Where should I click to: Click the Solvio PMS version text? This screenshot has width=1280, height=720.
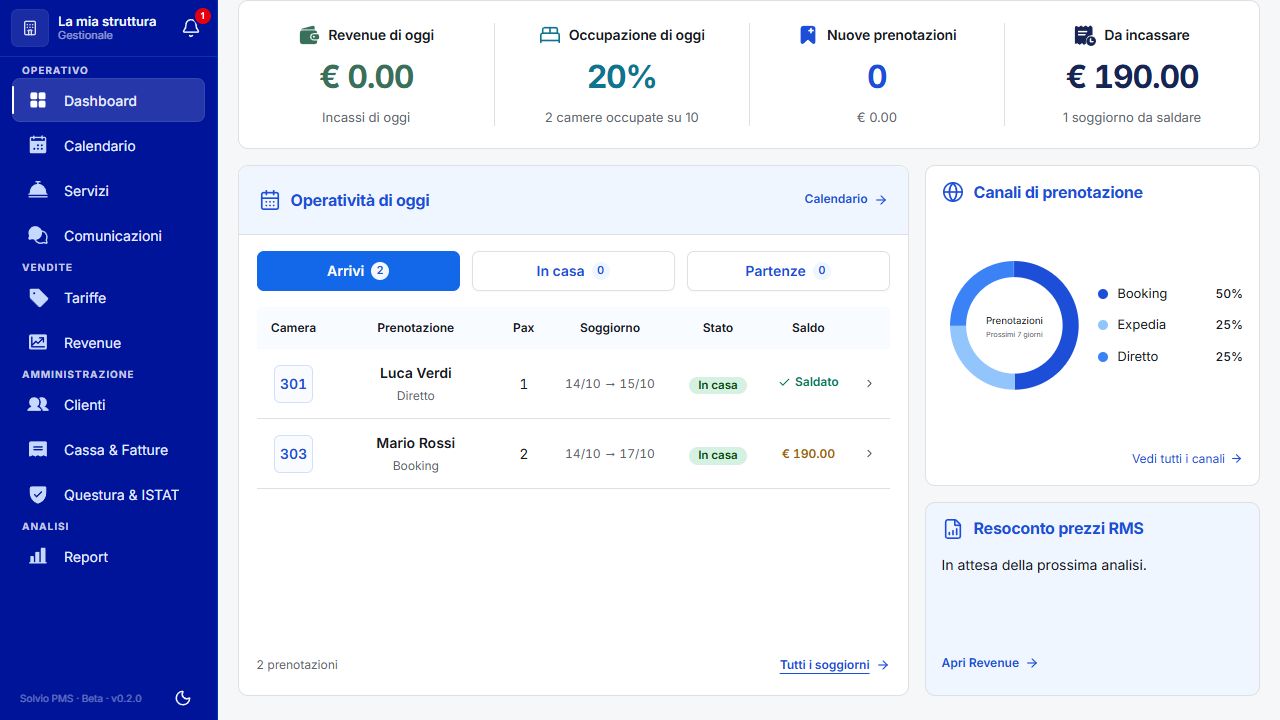[81, 699]
